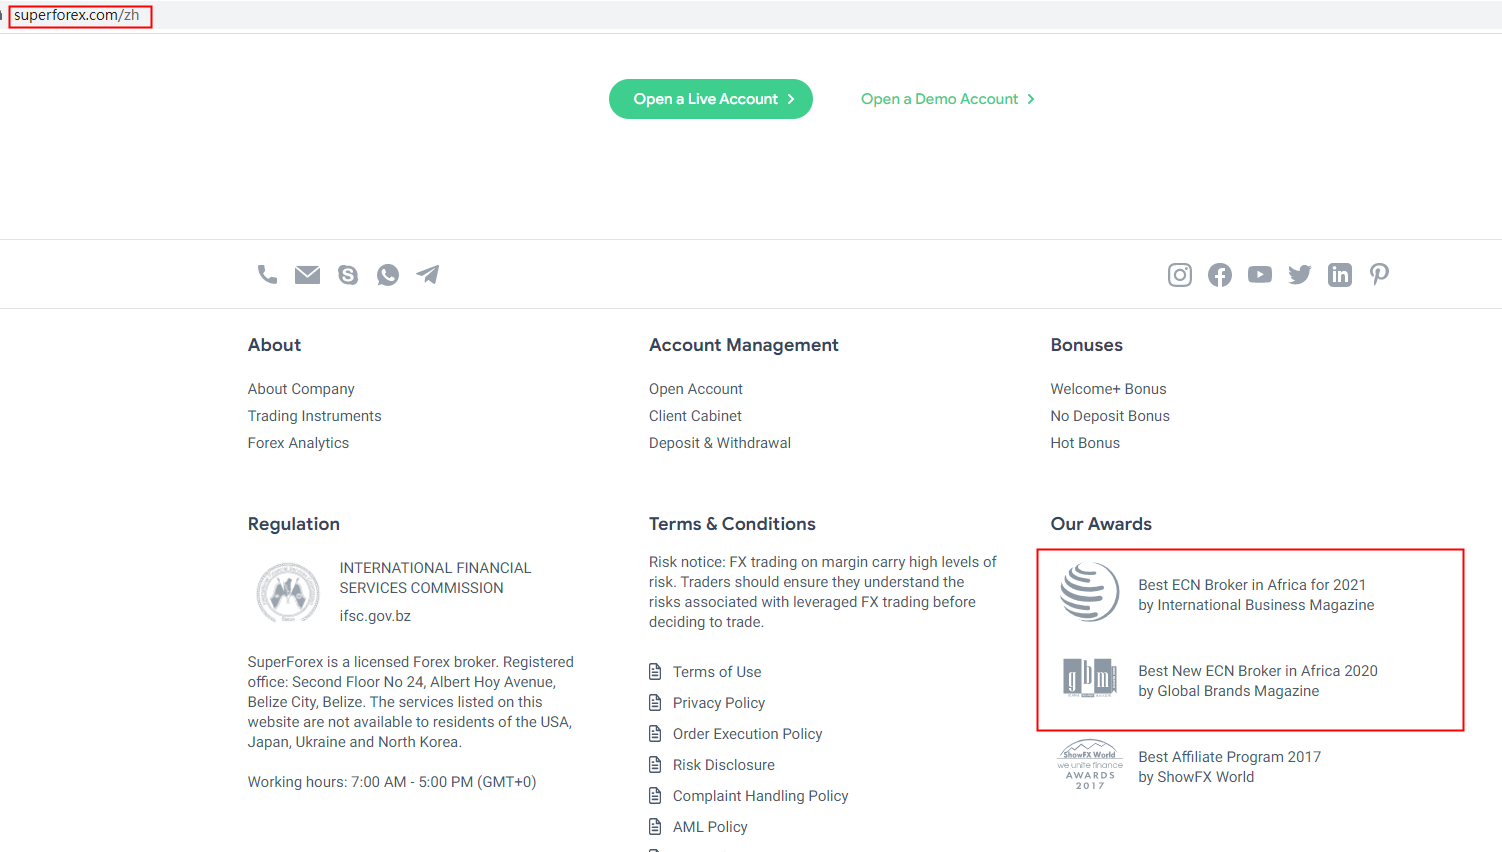The width and height of the screenshot is (1502, 852).
Task: Open the WhatsApp chat icon
Action: point(388,275)
